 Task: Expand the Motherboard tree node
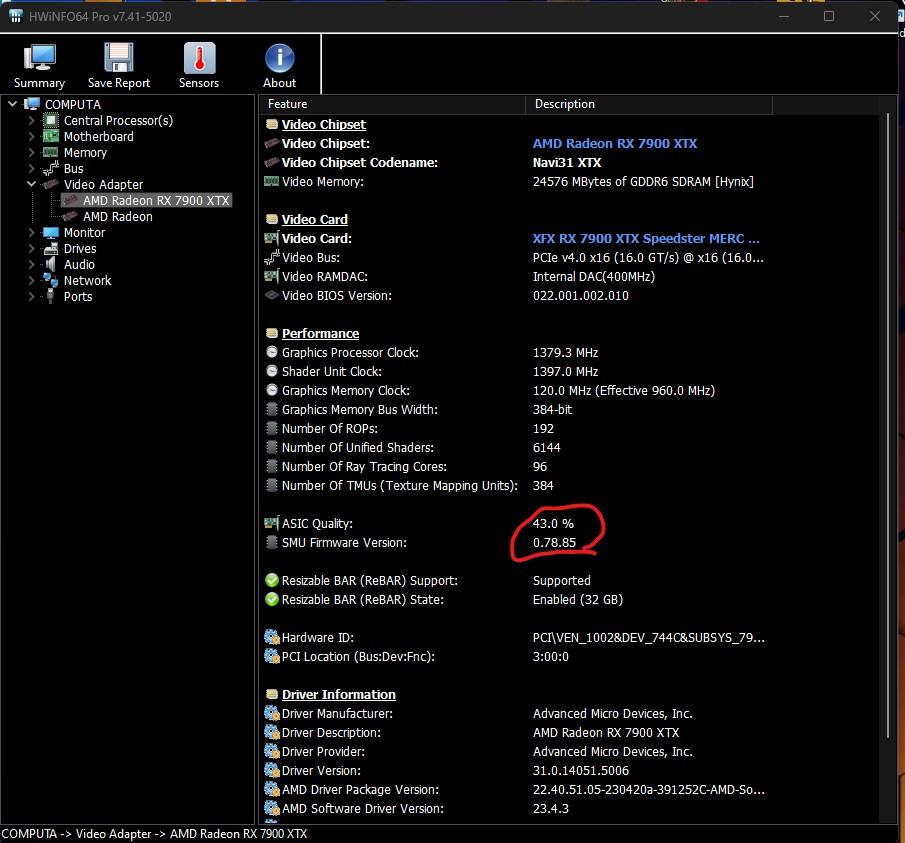(x=32, y=137)
